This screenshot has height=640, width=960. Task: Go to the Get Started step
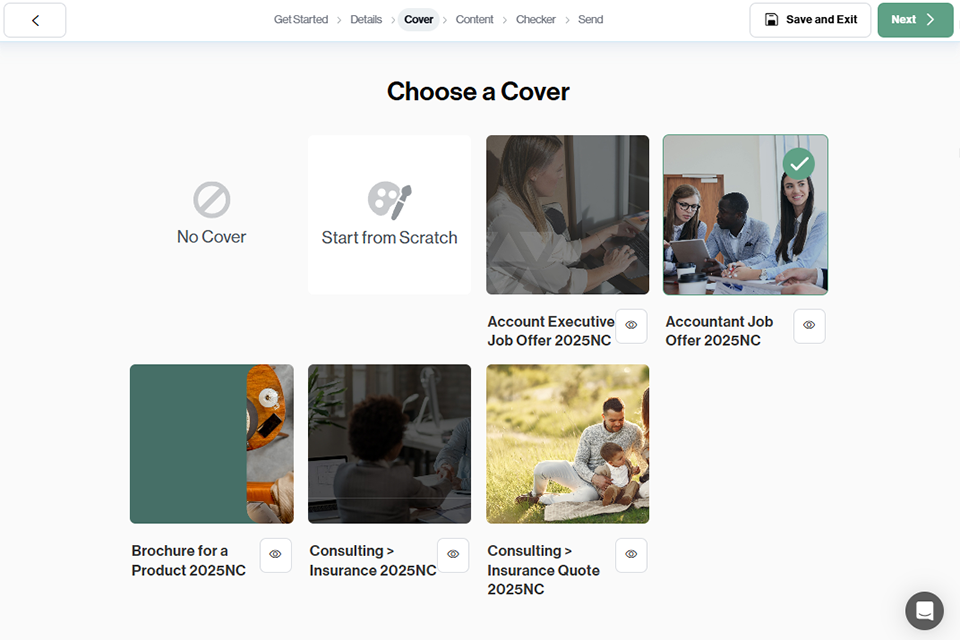(301, 20)
